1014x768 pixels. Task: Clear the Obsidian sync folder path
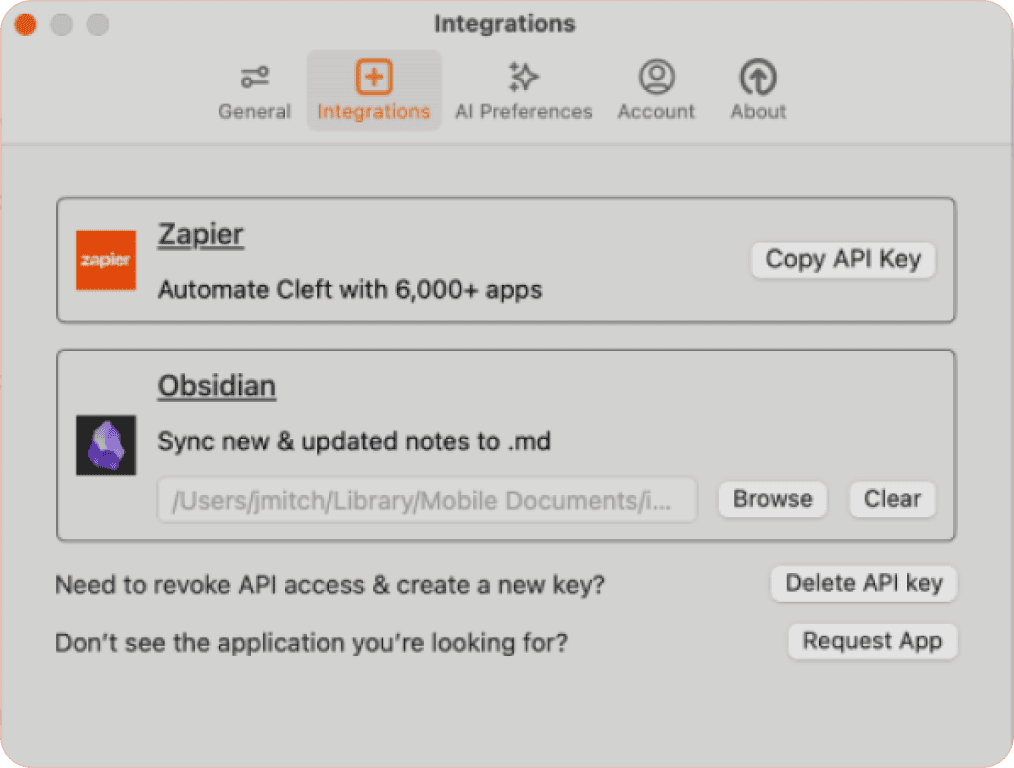pos(891,499)
